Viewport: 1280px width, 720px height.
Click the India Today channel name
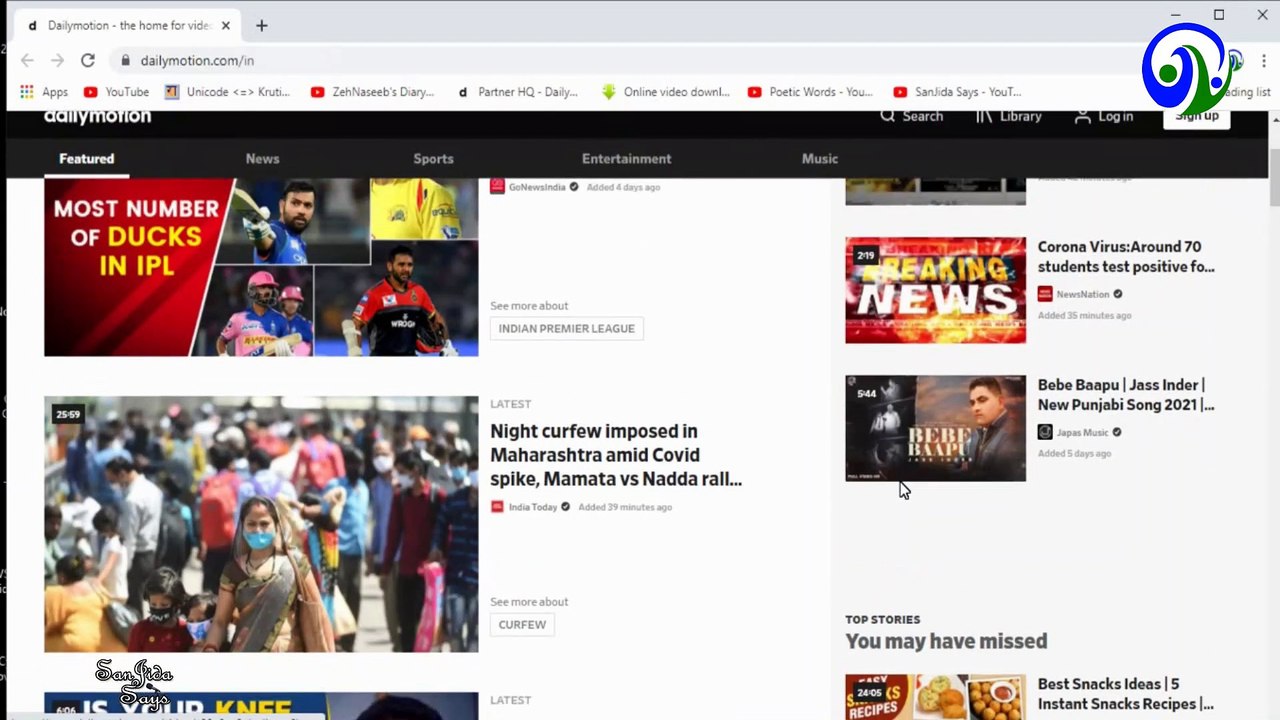533,507
